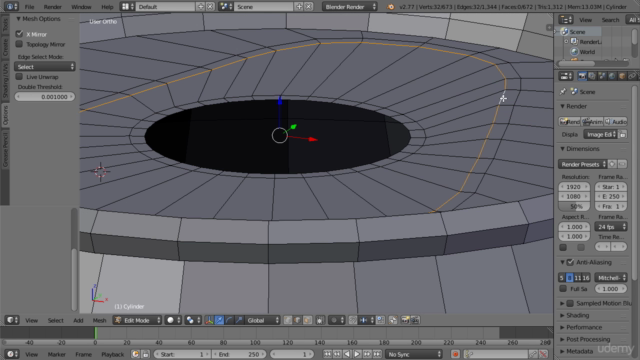Select 16 anti-aliasing samples
This screenshot has height=360, width=640.
[x=586, y=278]
